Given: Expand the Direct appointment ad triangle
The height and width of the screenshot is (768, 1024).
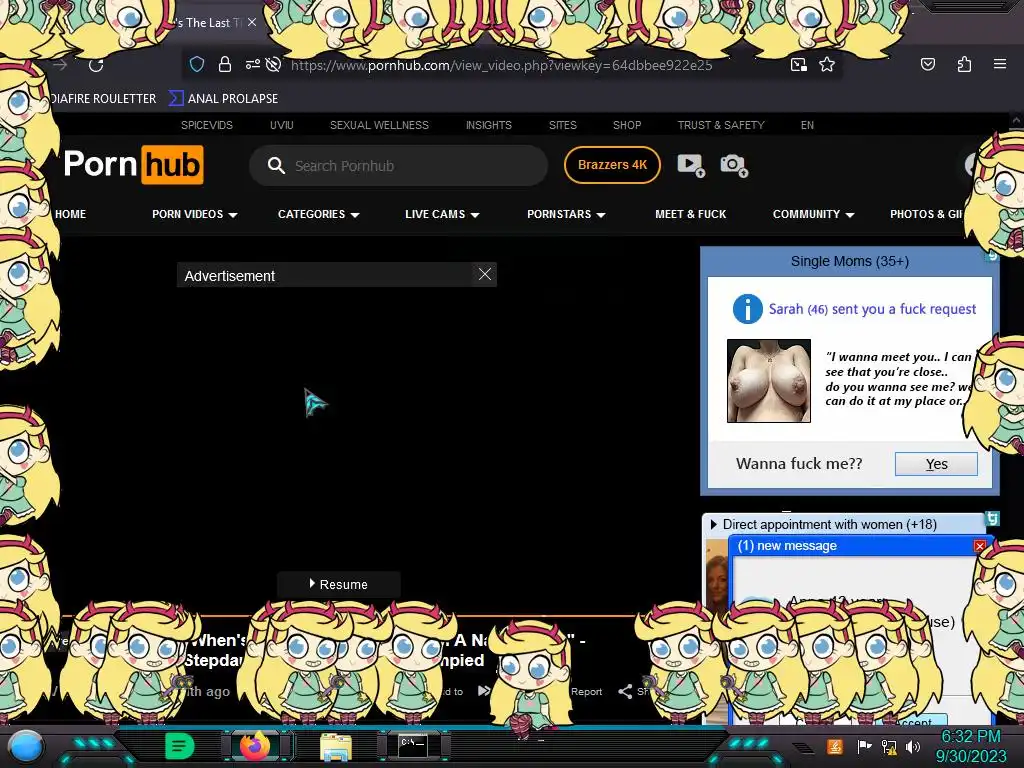Looking at the screenshot, I should 713,524.
